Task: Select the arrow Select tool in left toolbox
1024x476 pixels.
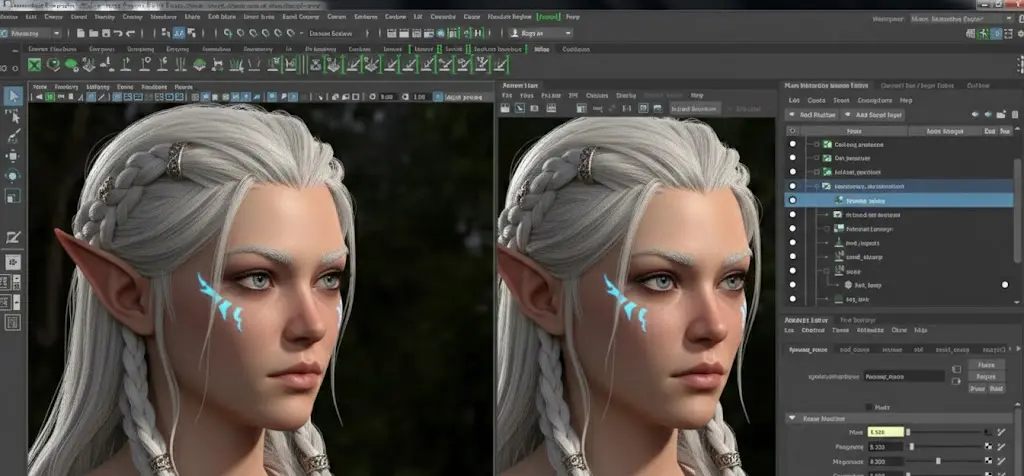Action: coord(14,97)
